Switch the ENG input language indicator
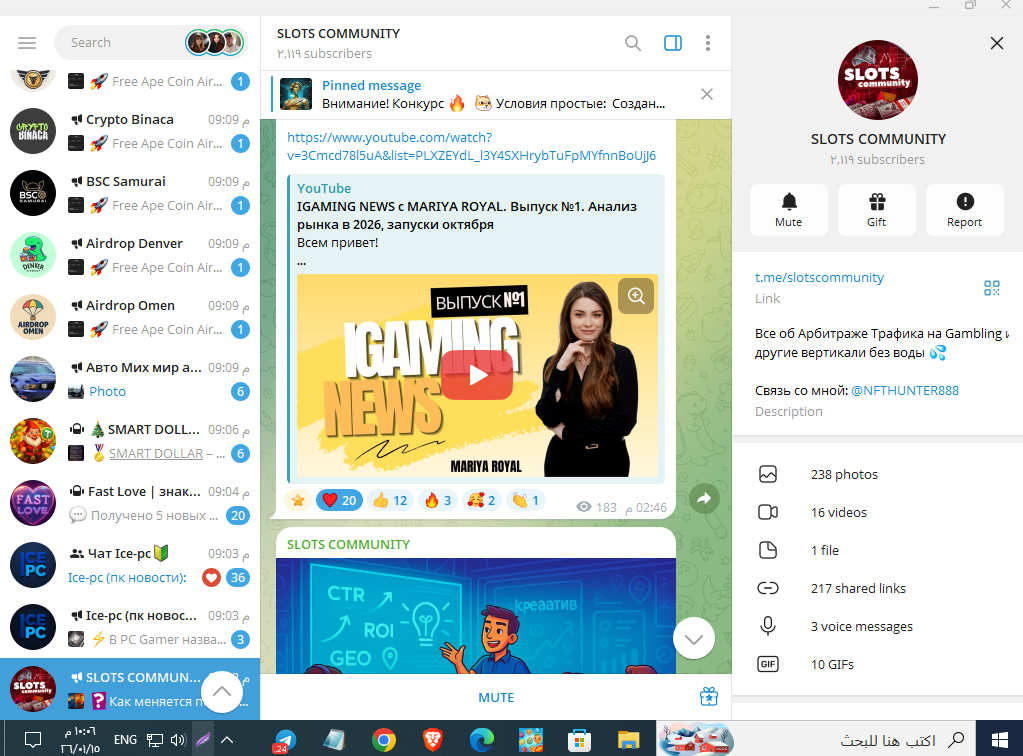The height and width of the screenshot is (756, 1023). click(125, 740)
